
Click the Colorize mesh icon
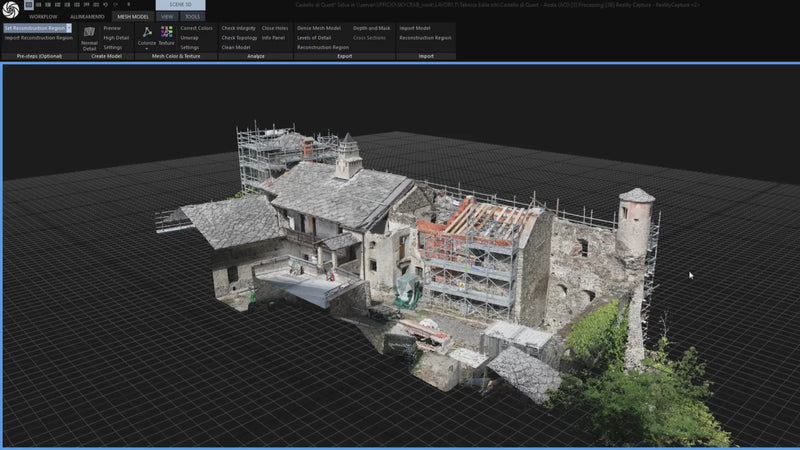[x=146, y=33]
